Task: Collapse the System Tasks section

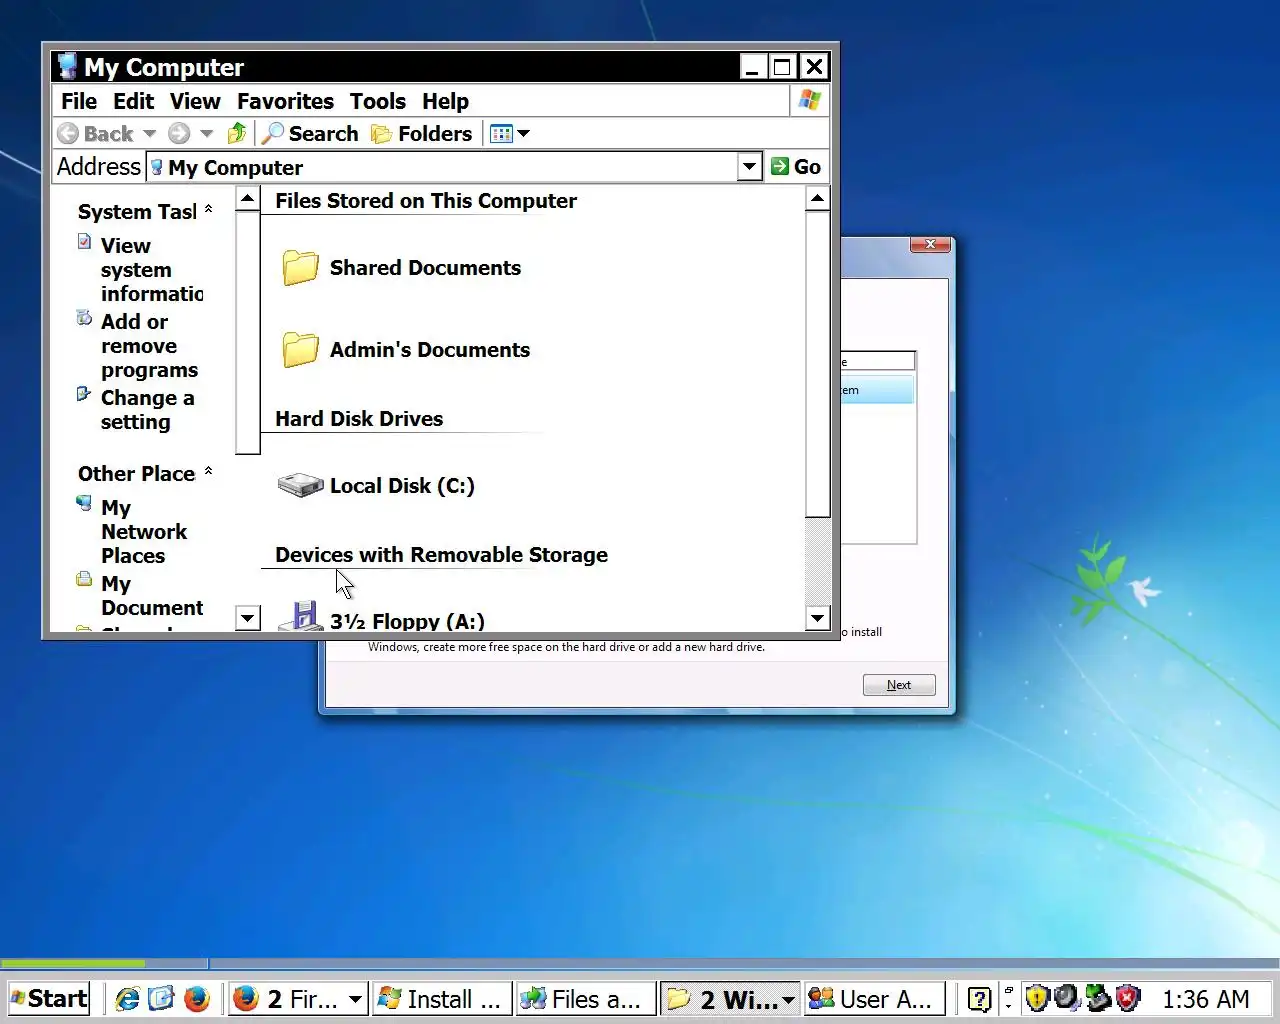Action: click(208, 210)
